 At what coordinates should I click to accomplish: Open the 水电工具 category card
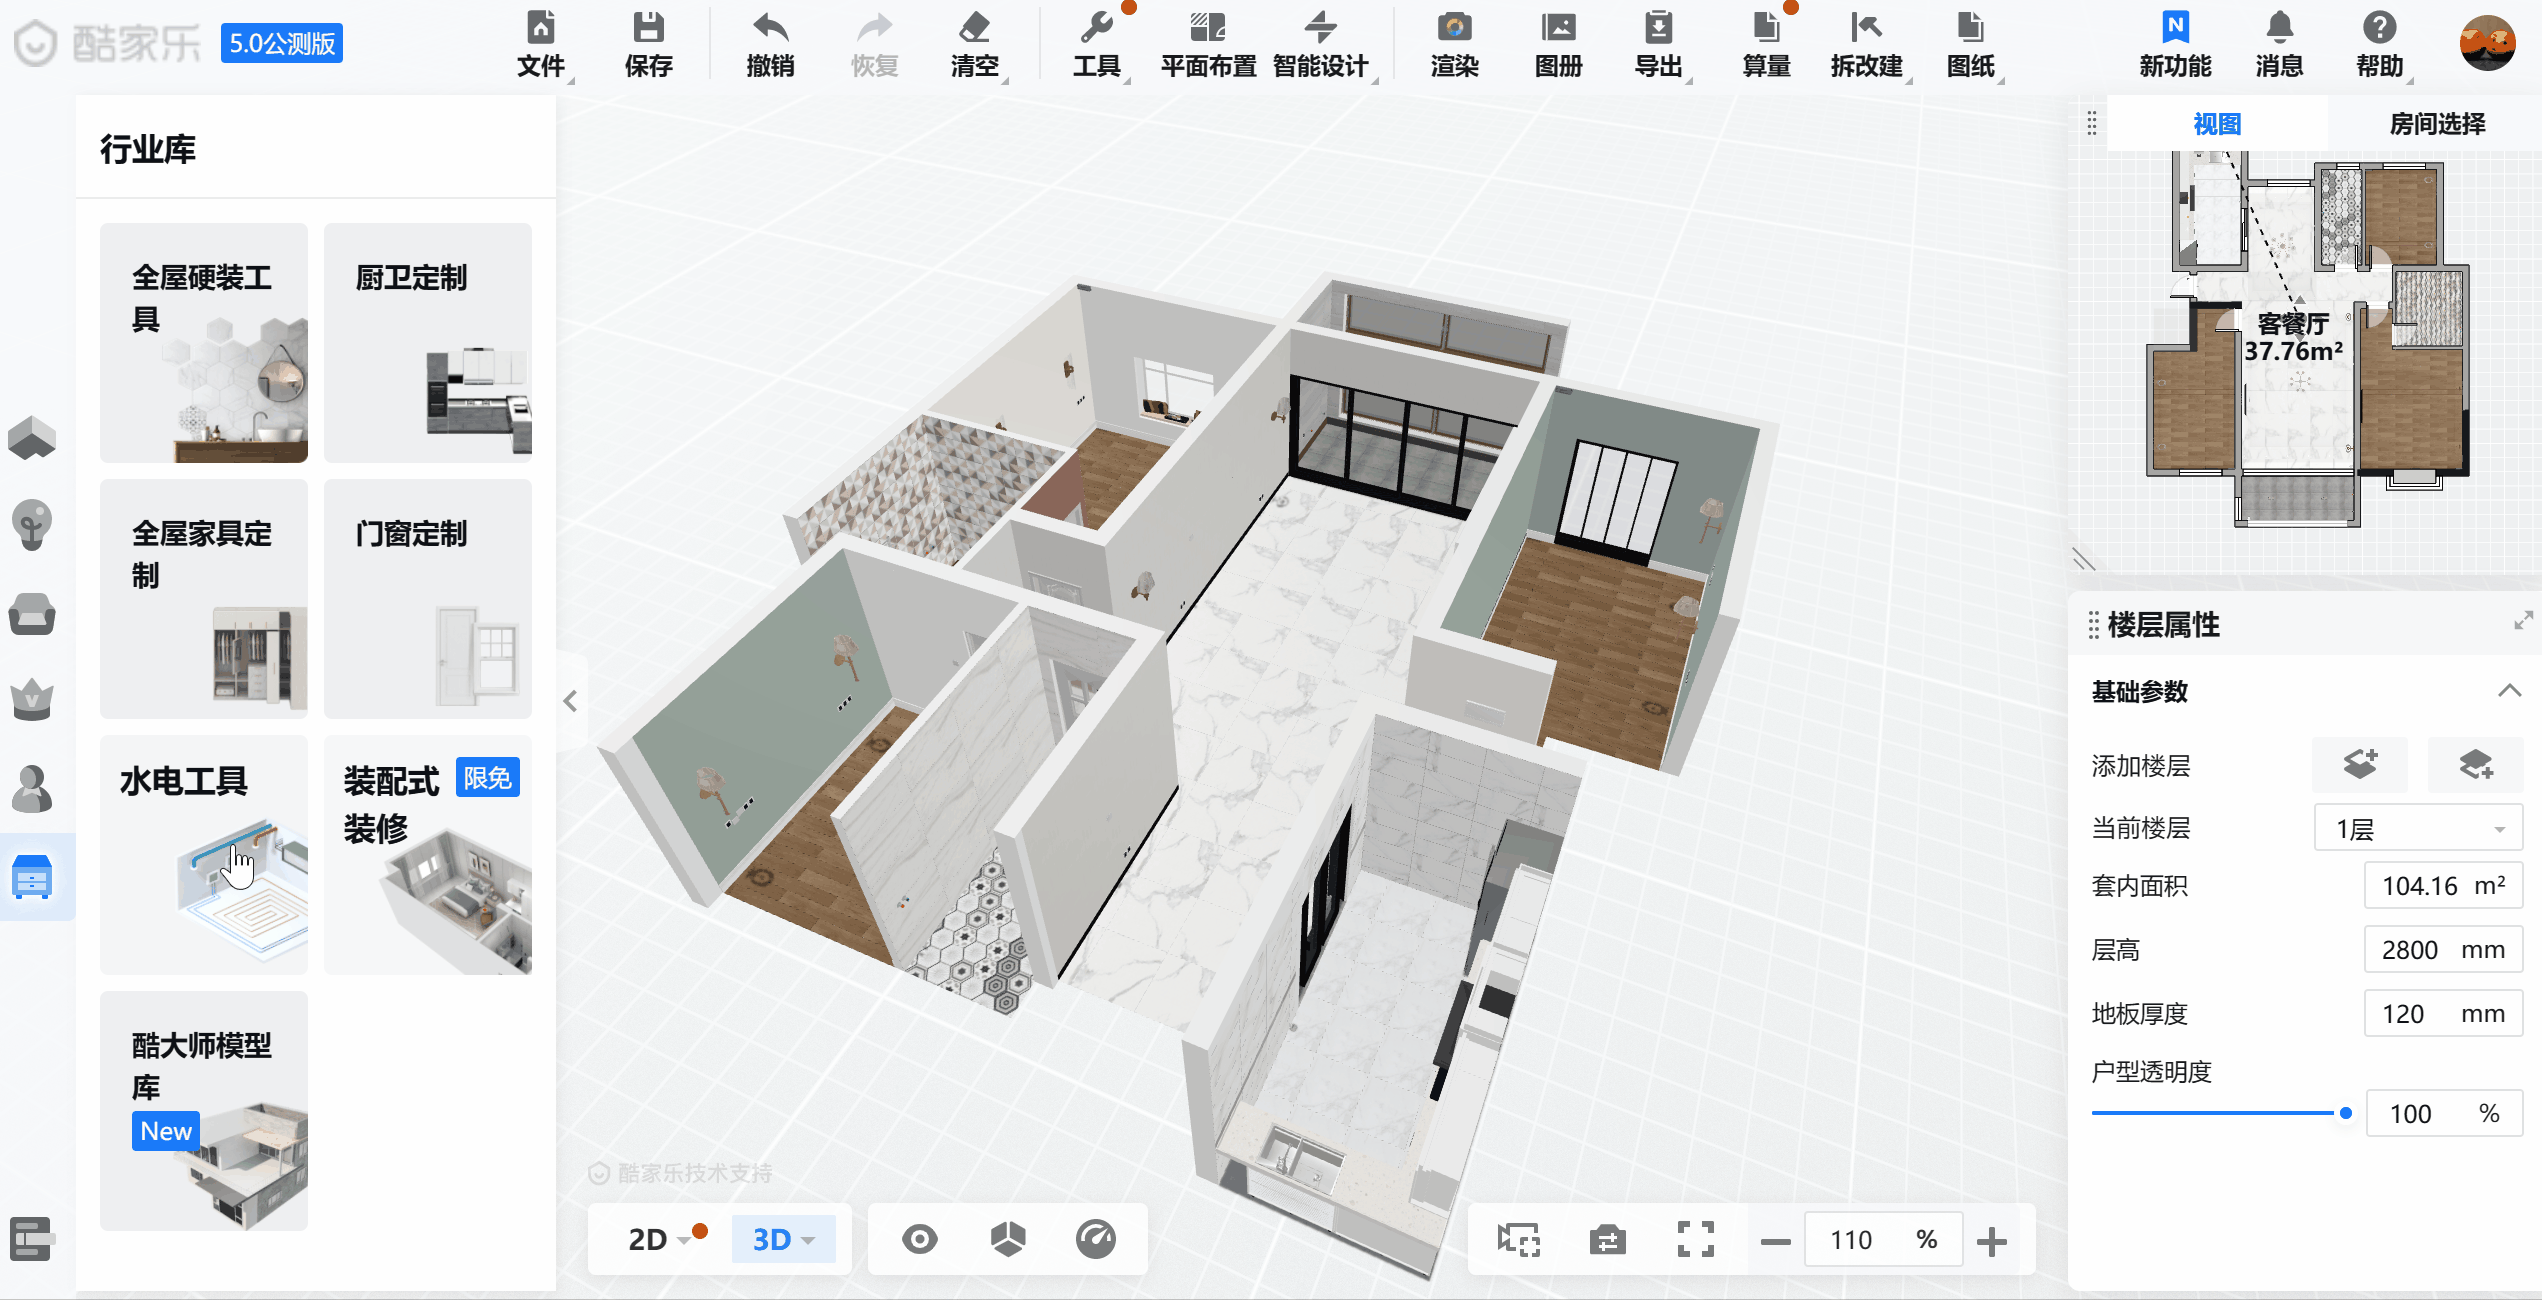click(204, 854)
